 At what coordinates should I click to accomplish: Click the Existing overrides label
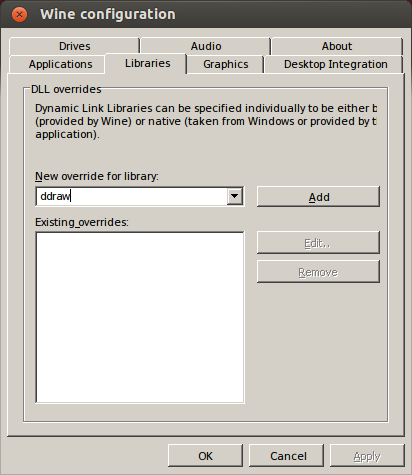[82, 222]
